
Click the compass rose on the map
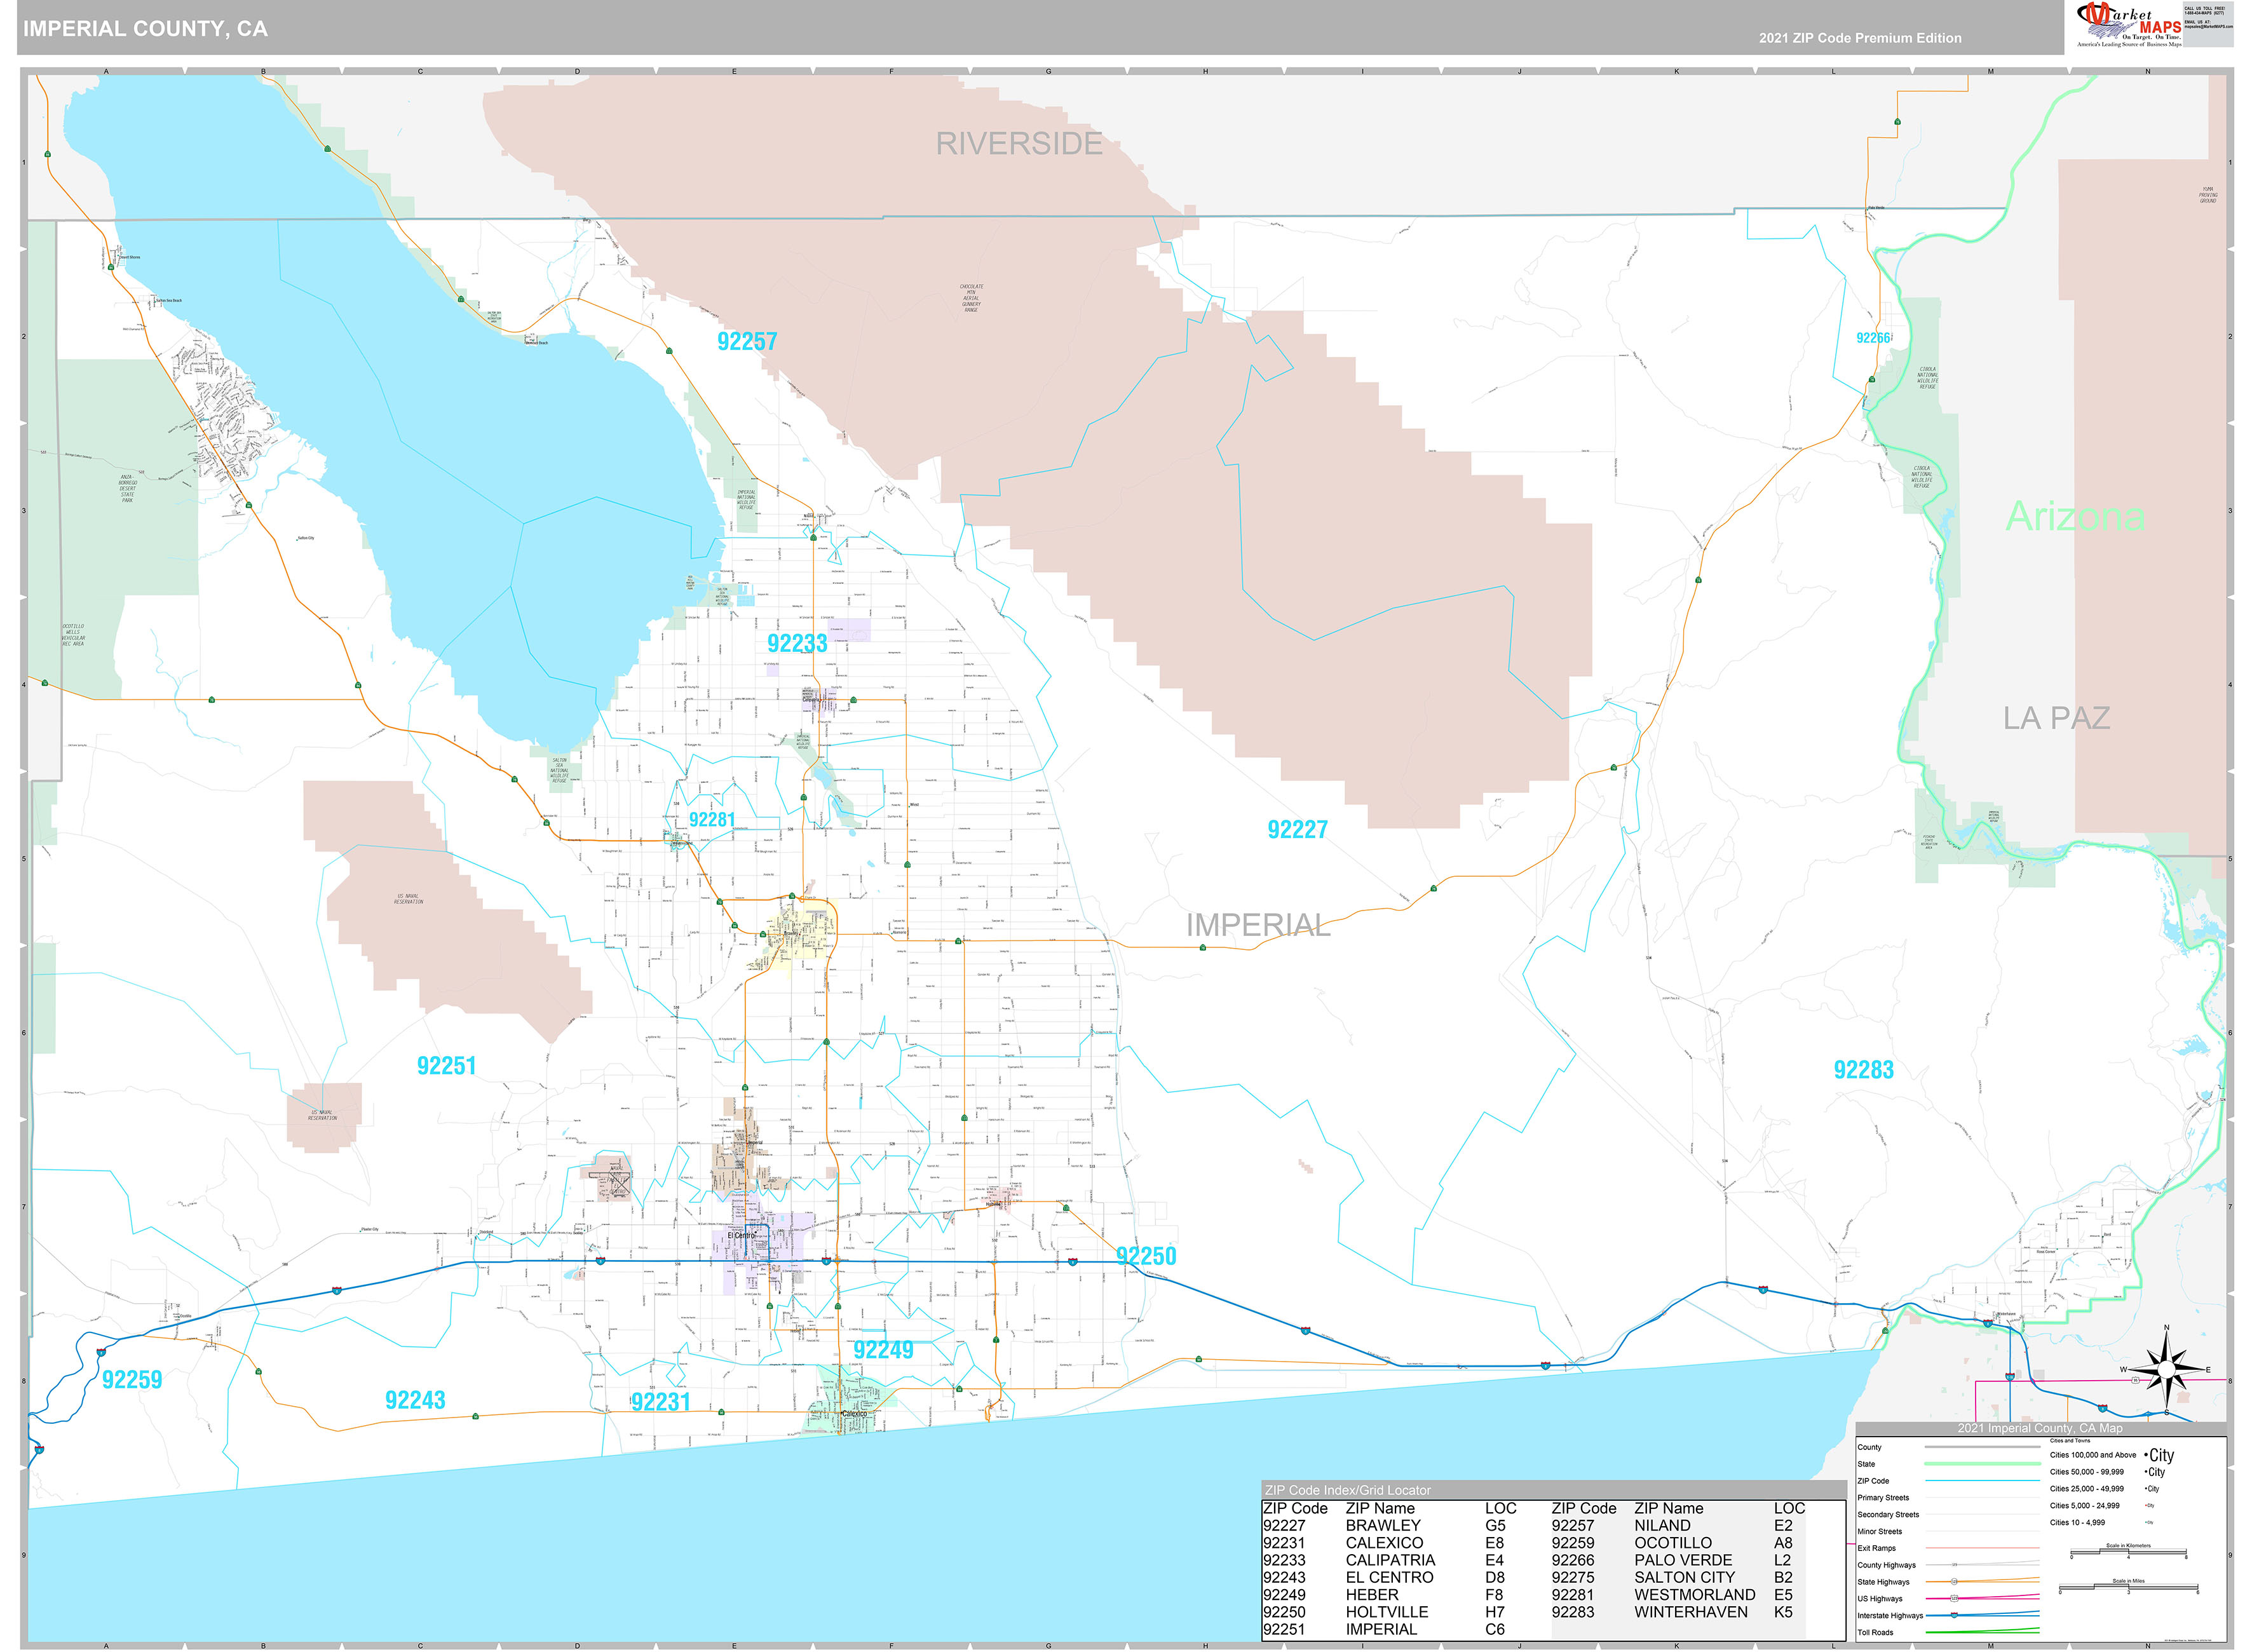(2166, 1370)
